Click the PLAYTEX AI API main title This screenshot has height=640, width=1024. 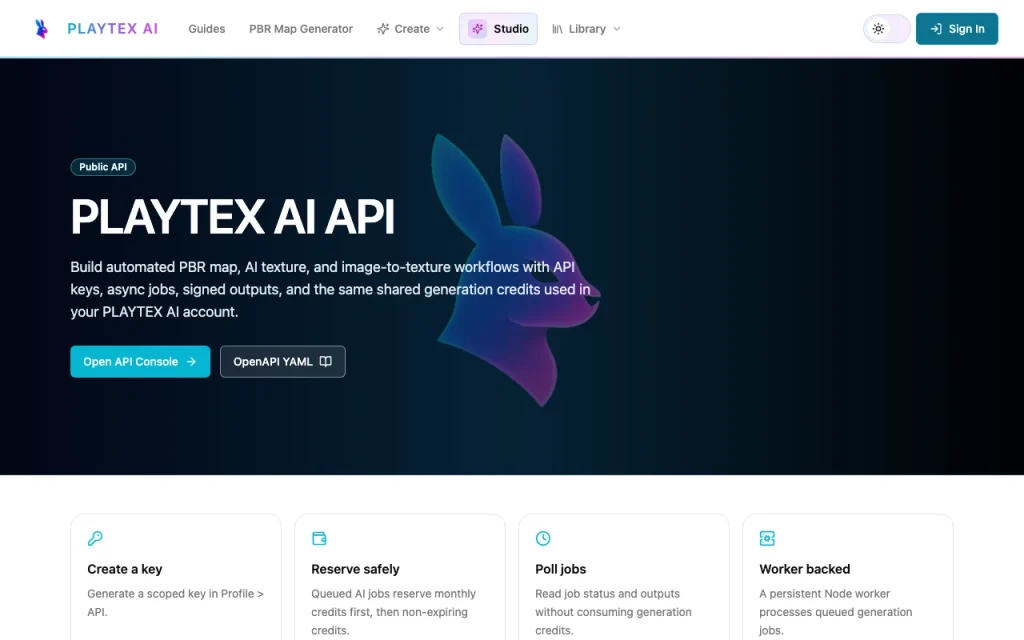232,217
